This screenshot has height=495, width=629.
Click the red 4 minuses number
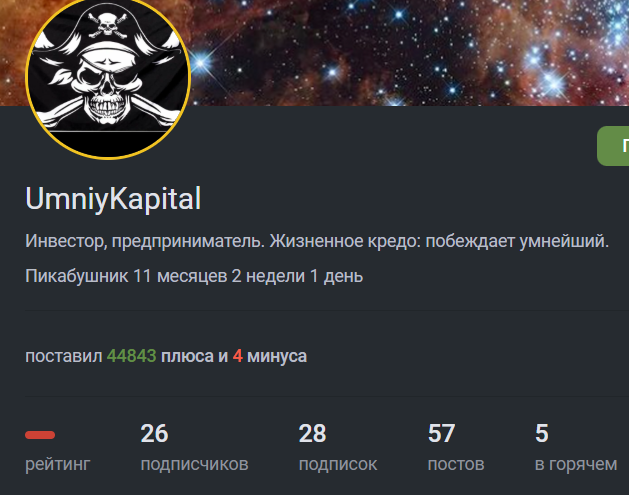(x=237, y=356)
